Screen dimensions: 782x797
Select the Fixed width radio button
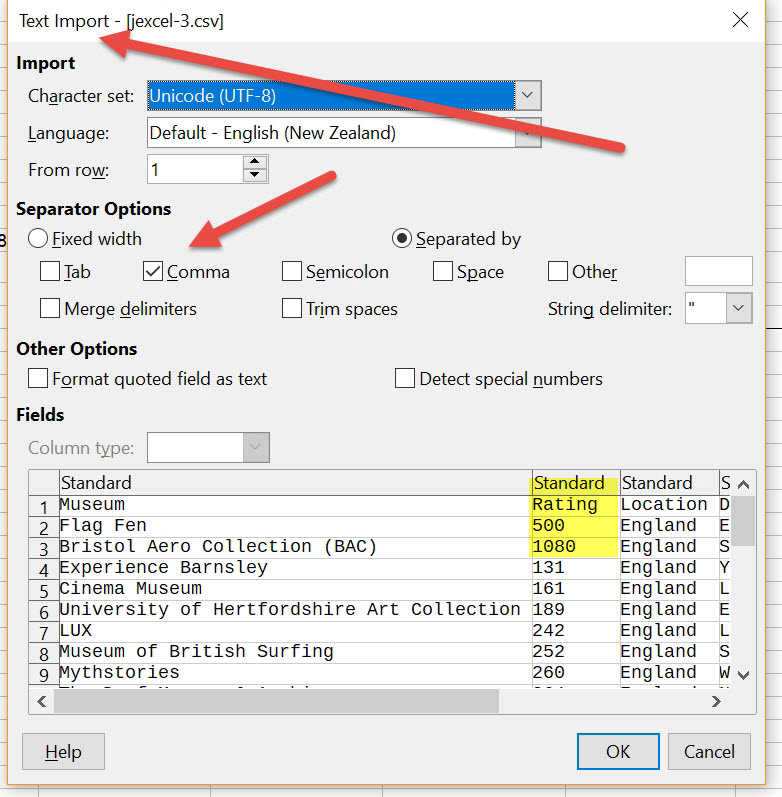[38, 239]
